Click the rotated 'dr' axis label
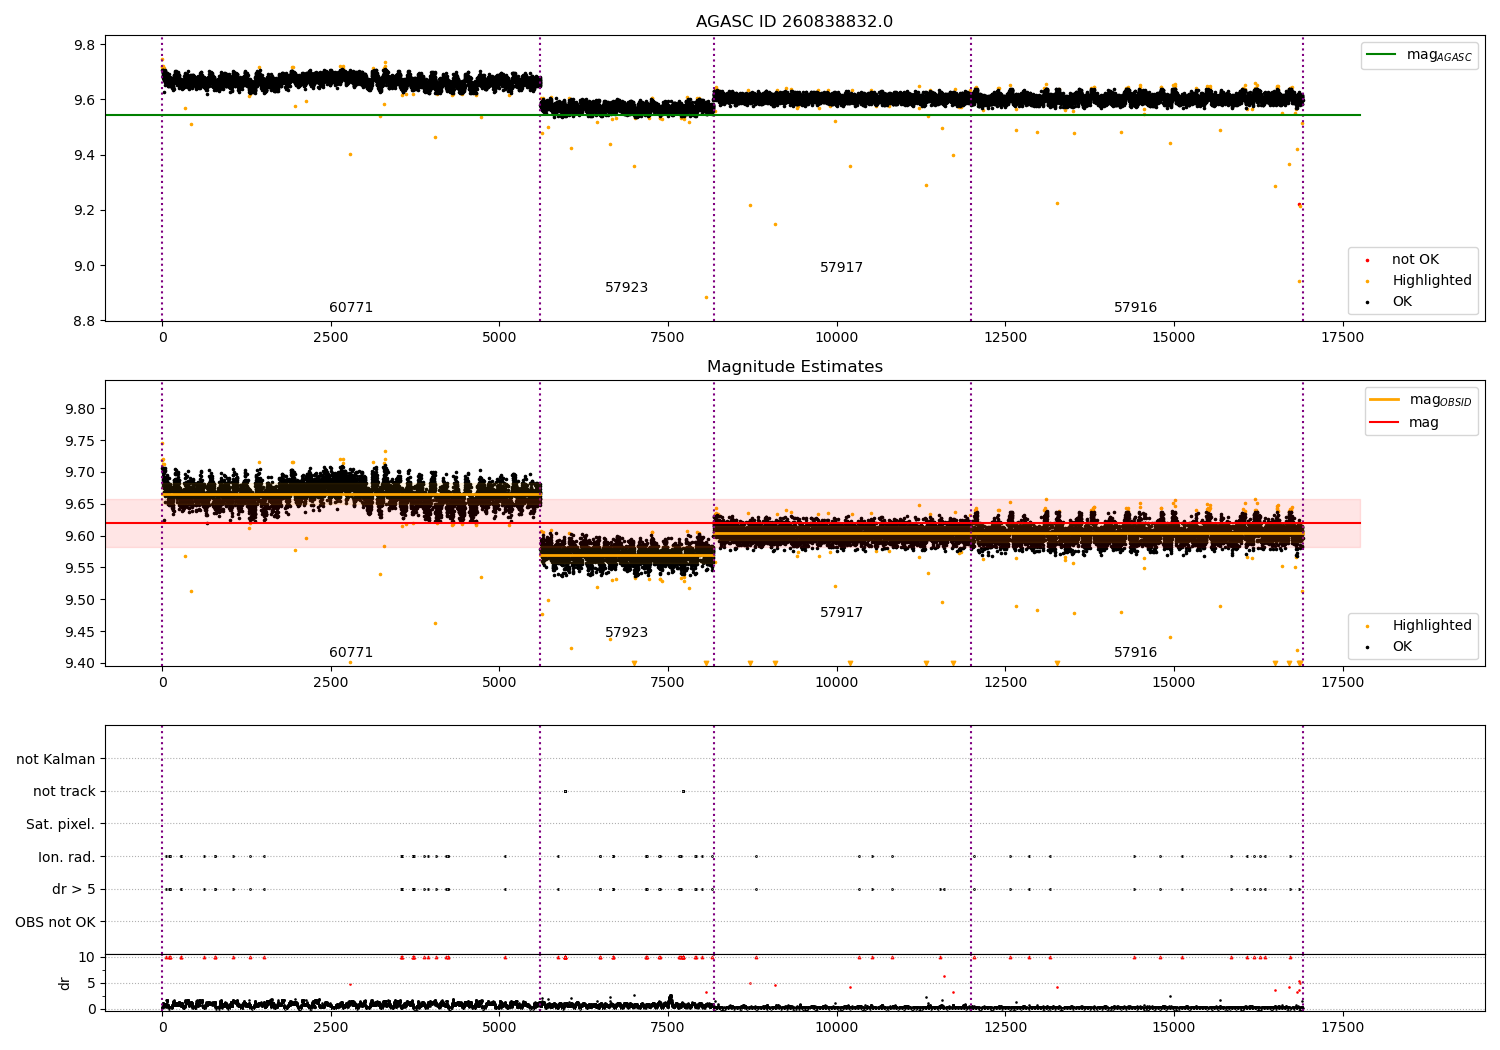Screen dimensions: 1500x1050 point(65,983)
